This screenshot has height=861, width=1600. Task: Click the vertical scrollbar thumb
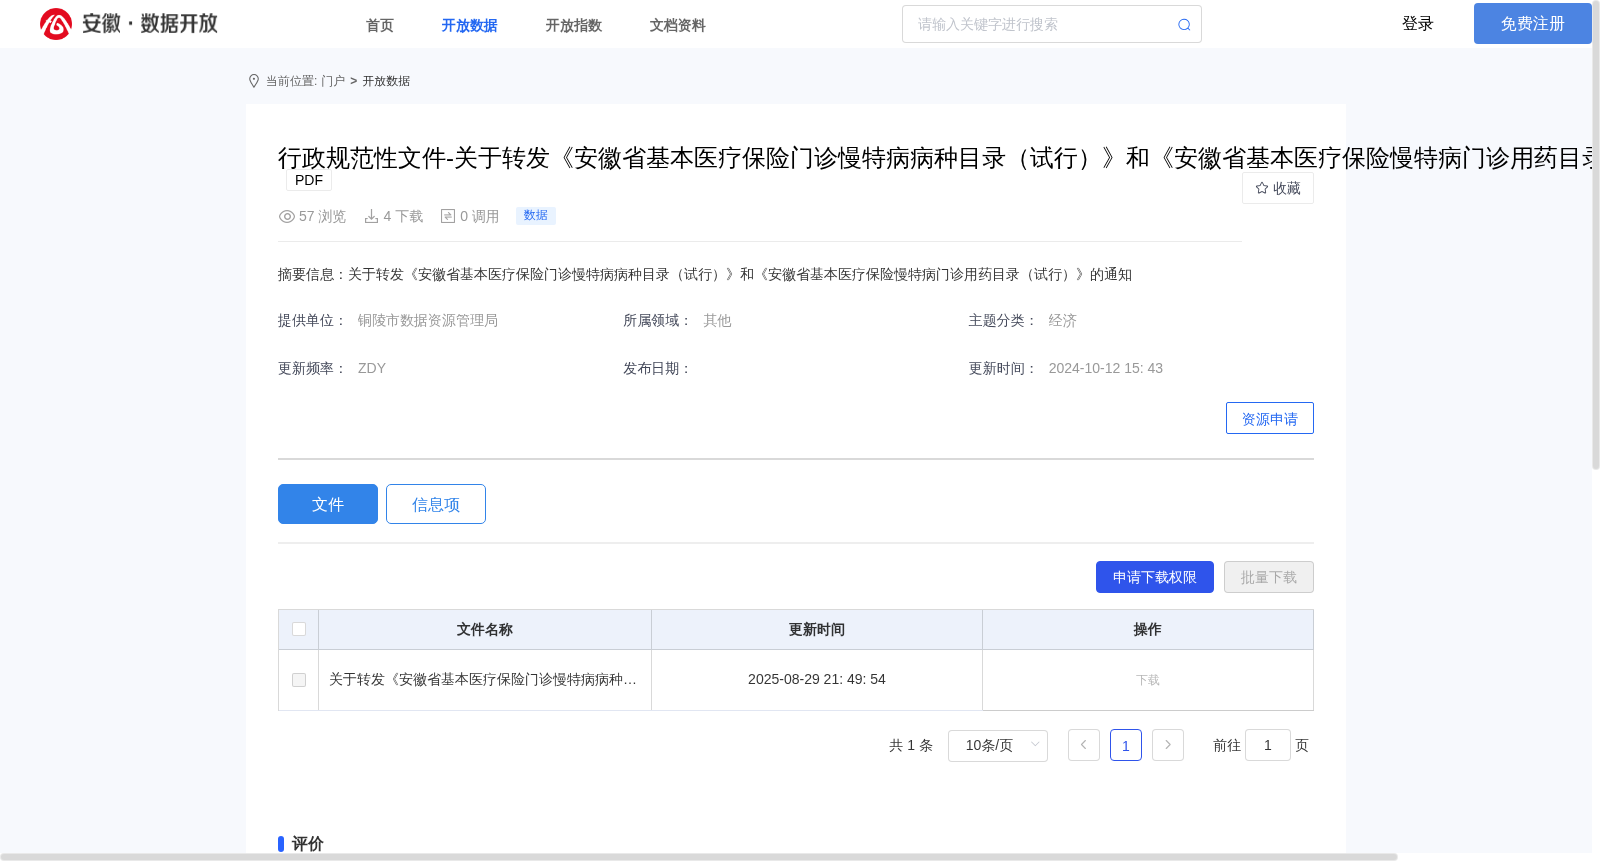[x=1596, y=235]
